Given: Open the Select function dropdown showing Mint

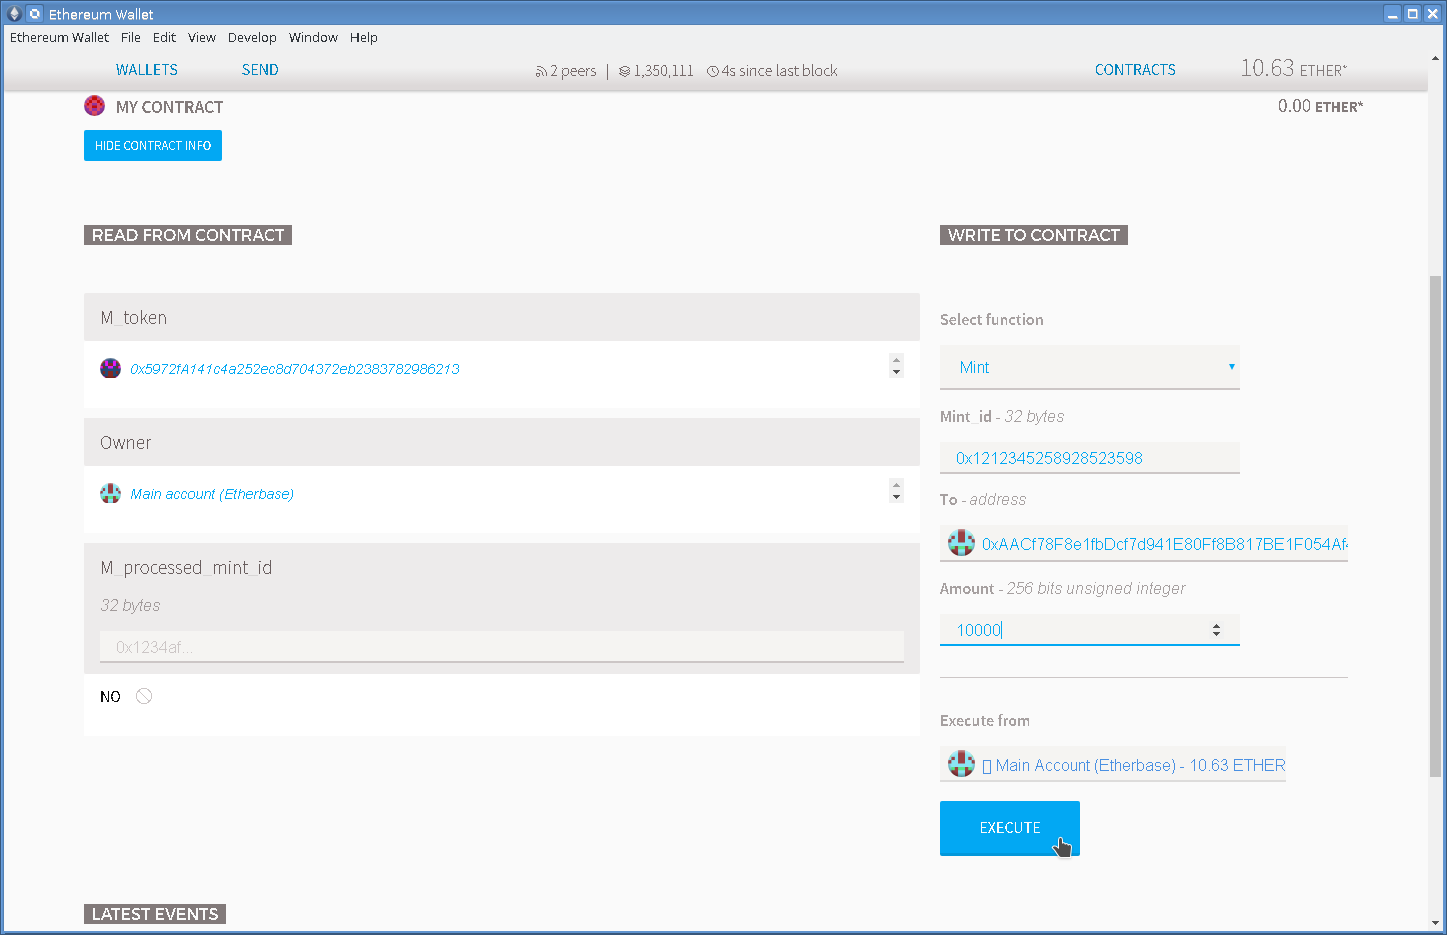Looking at the screenshot, I should click(1090, 367).
